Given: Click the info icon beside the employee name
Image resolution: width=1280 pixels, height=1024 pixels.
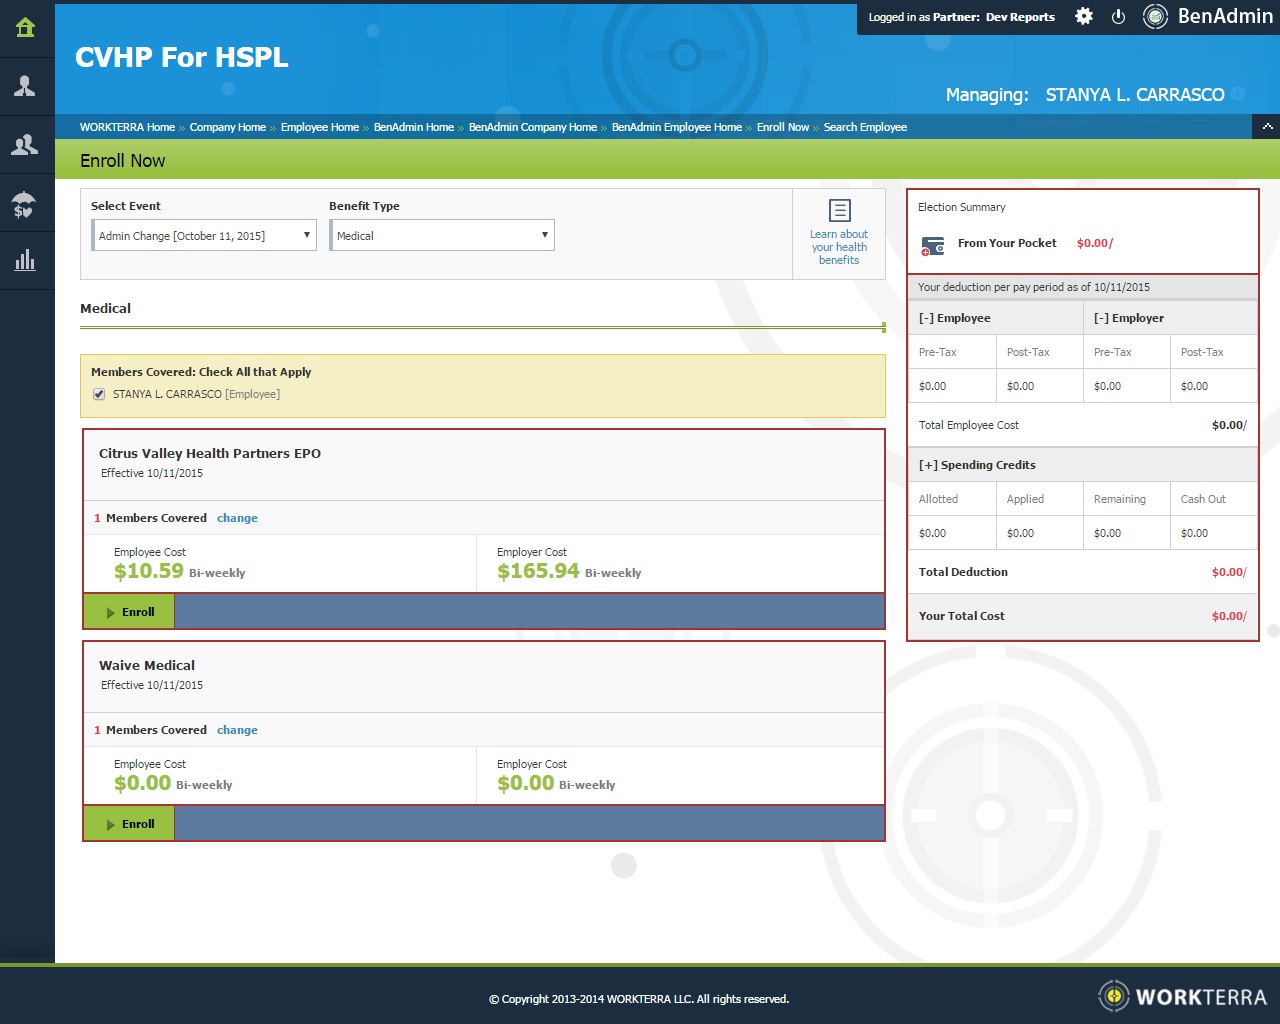Looking at the screenshot, I should [x=1238, y=94].
